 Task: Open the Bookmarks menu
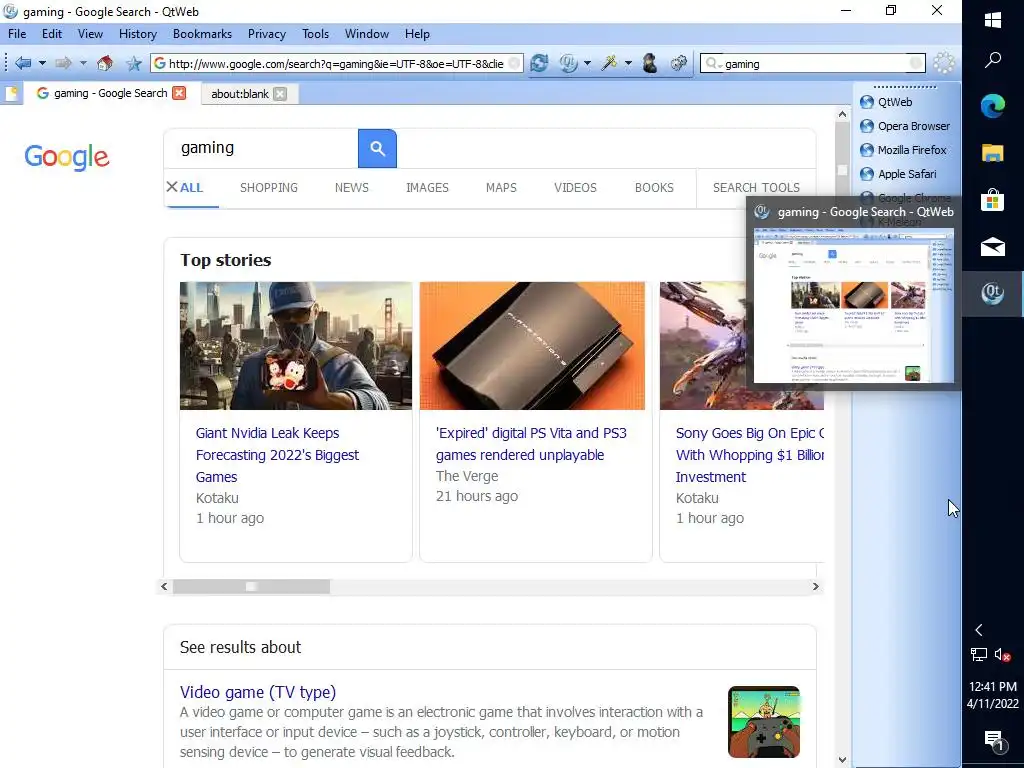point(202,34)
